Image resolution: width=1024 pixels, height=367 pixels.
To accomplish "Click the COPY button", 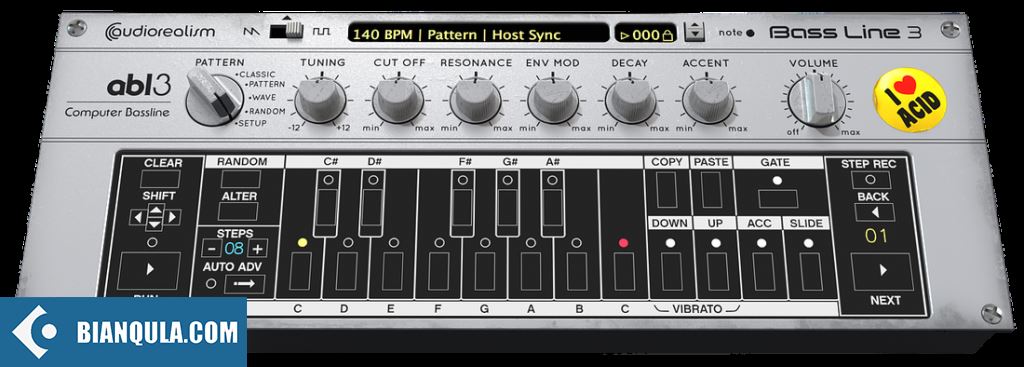I will (666, 190).
